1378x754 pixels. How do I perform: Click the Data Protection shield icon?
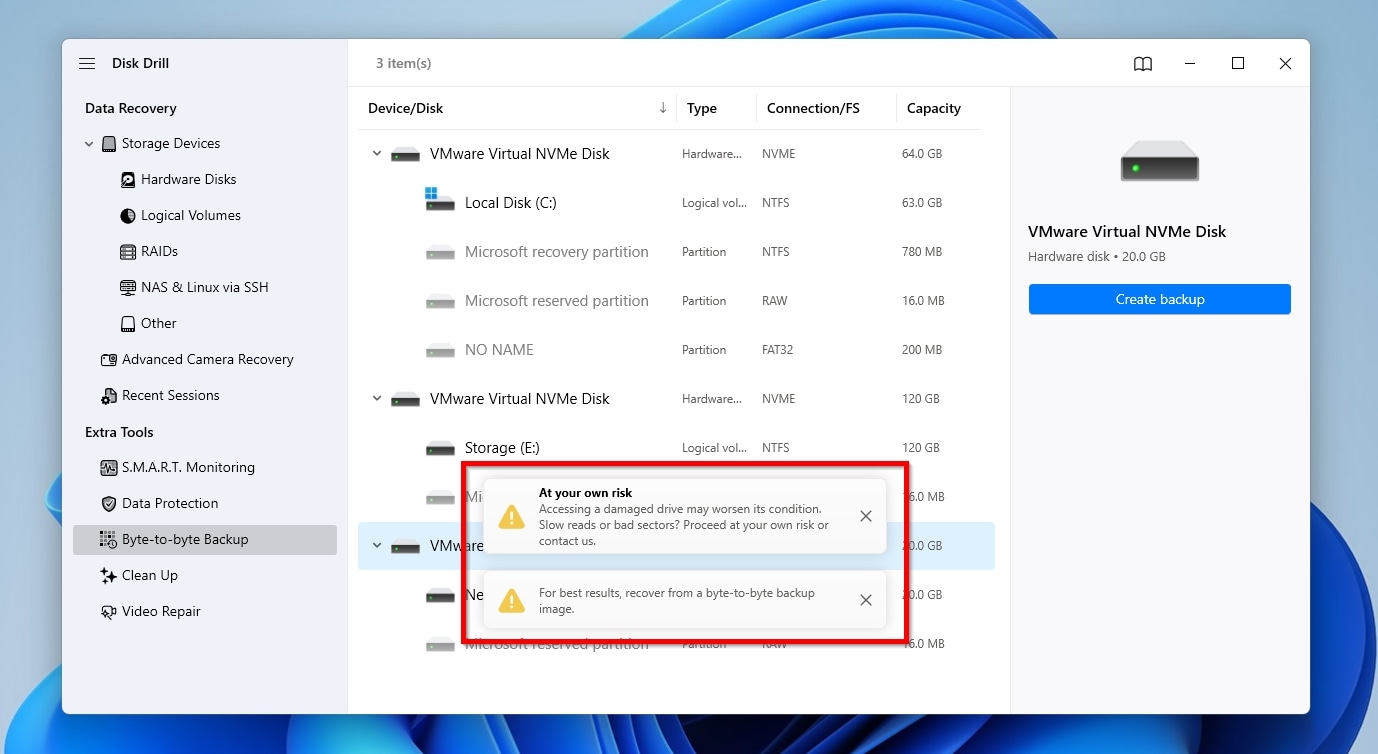pos(109,504)
